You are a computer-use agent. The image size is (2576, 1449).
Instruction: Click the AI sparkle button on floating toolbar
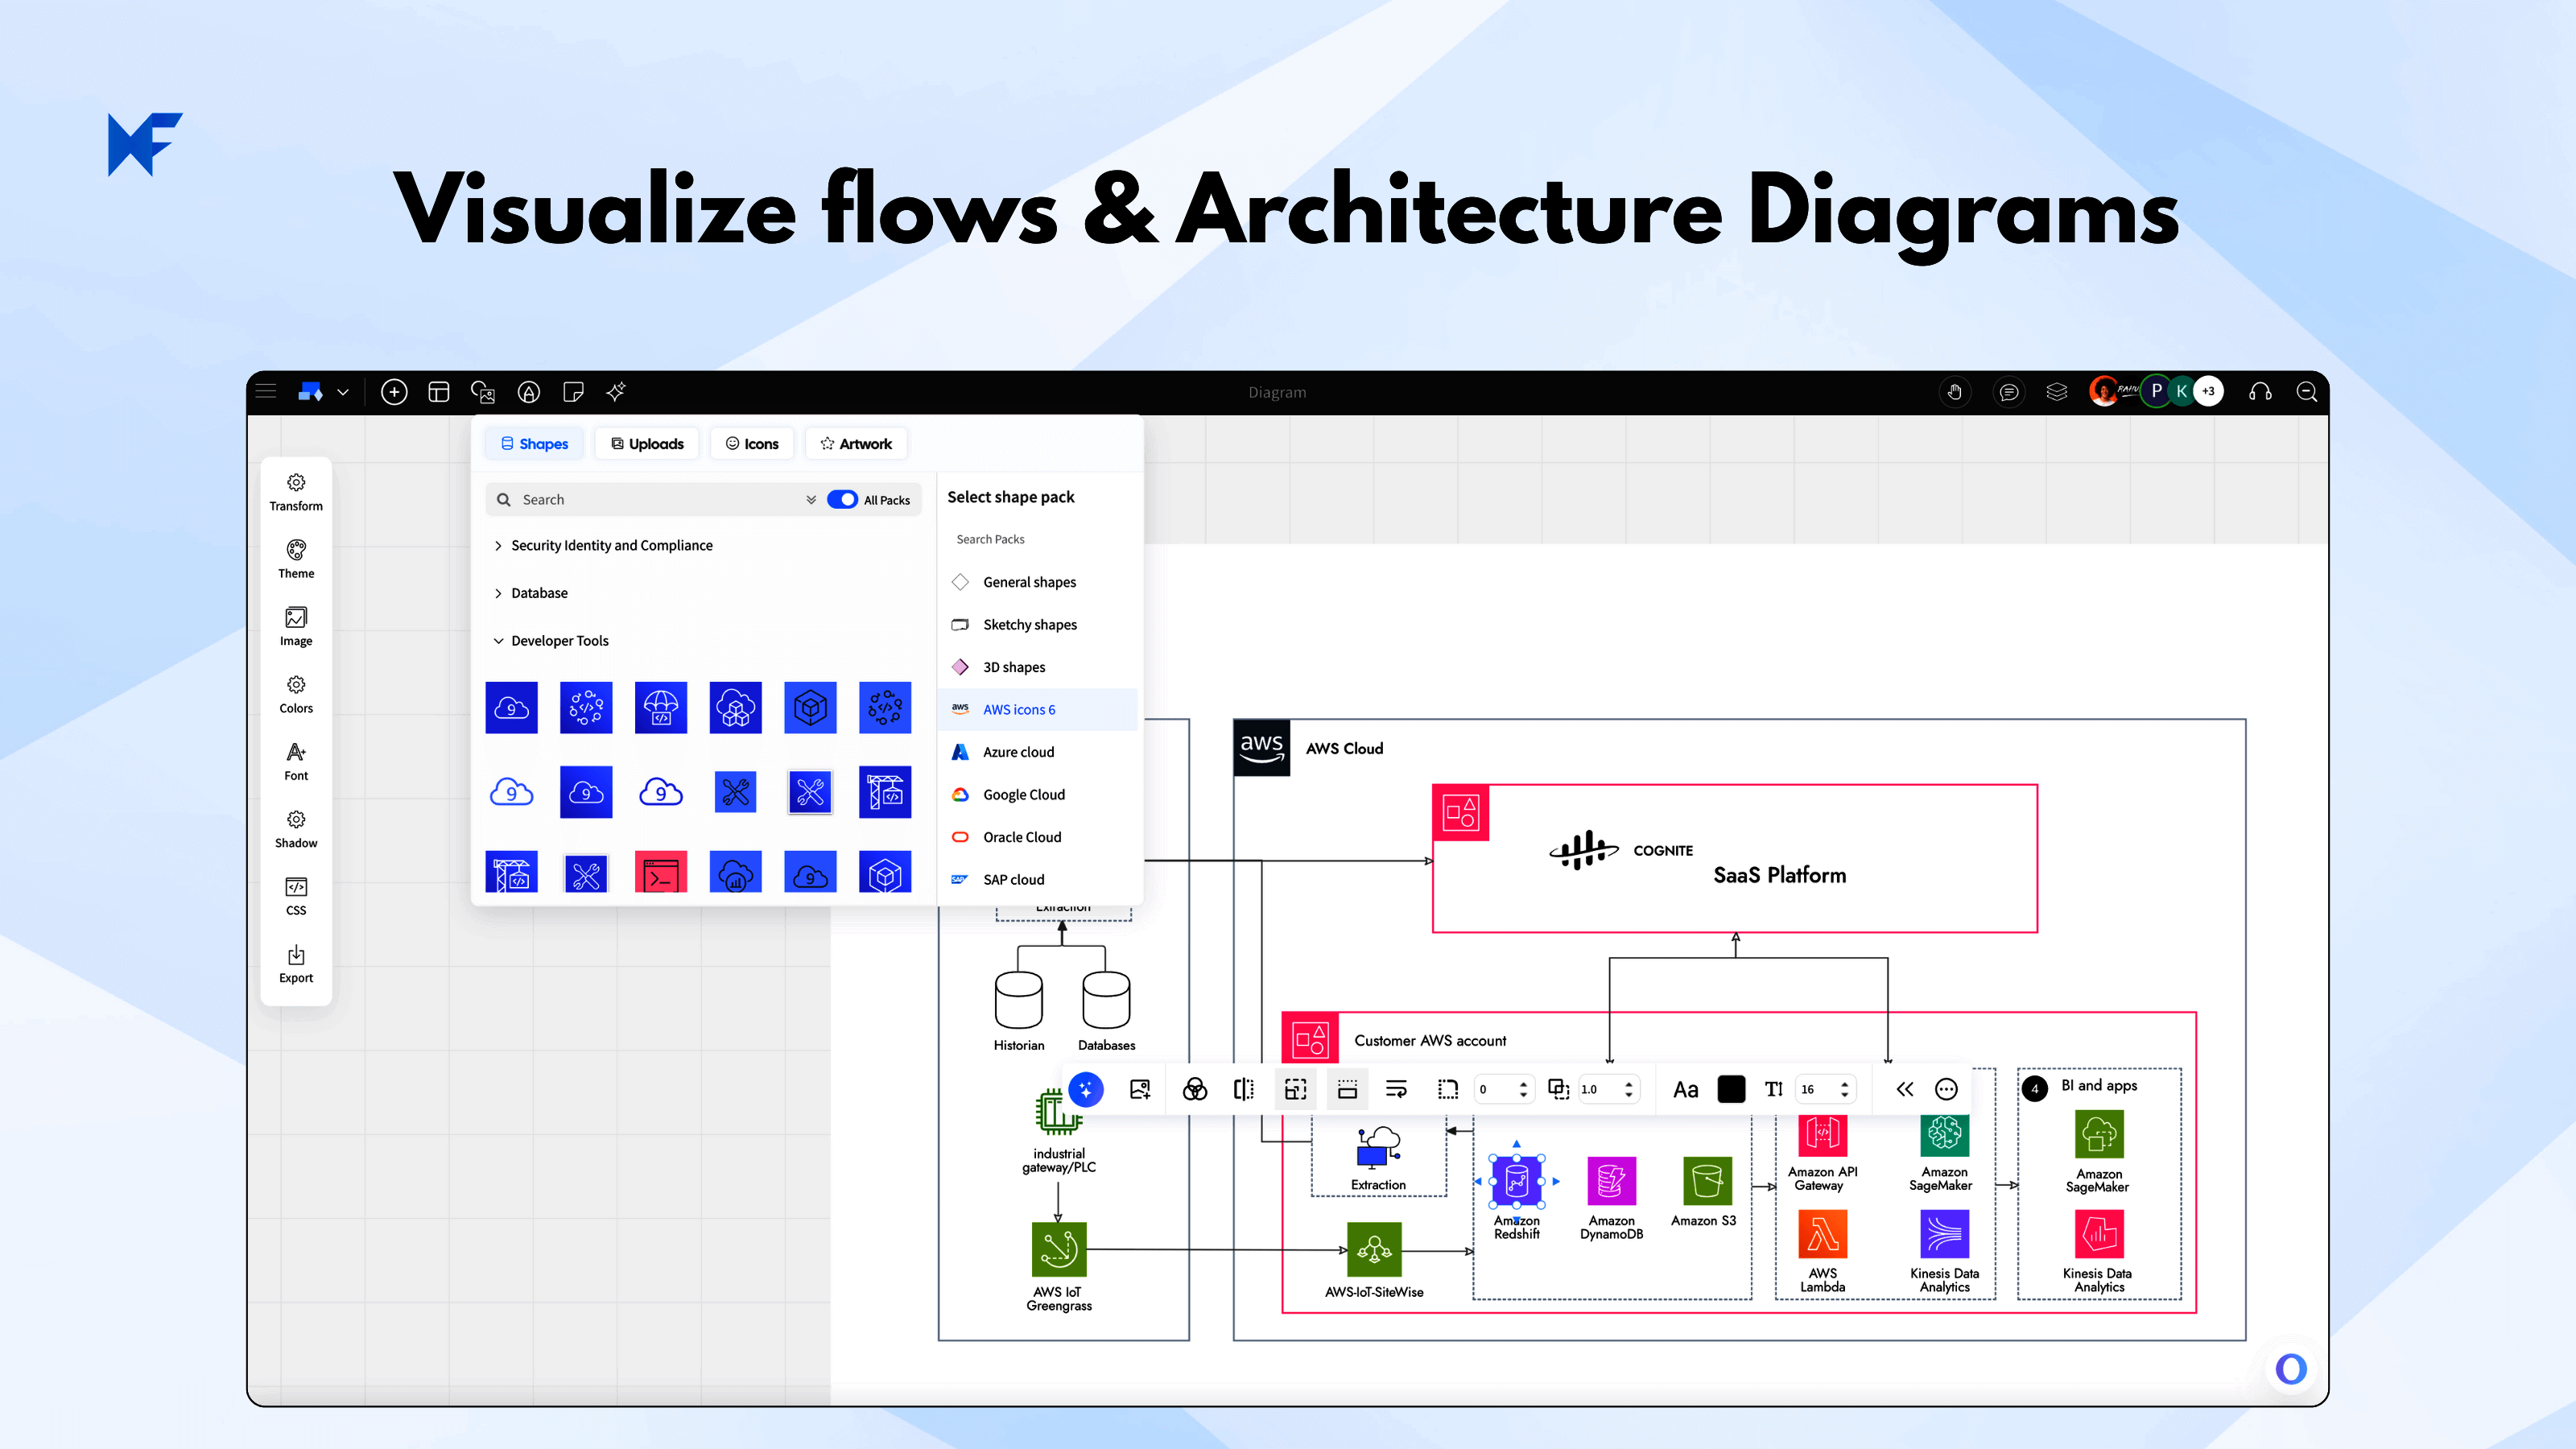(1086, 1089)
